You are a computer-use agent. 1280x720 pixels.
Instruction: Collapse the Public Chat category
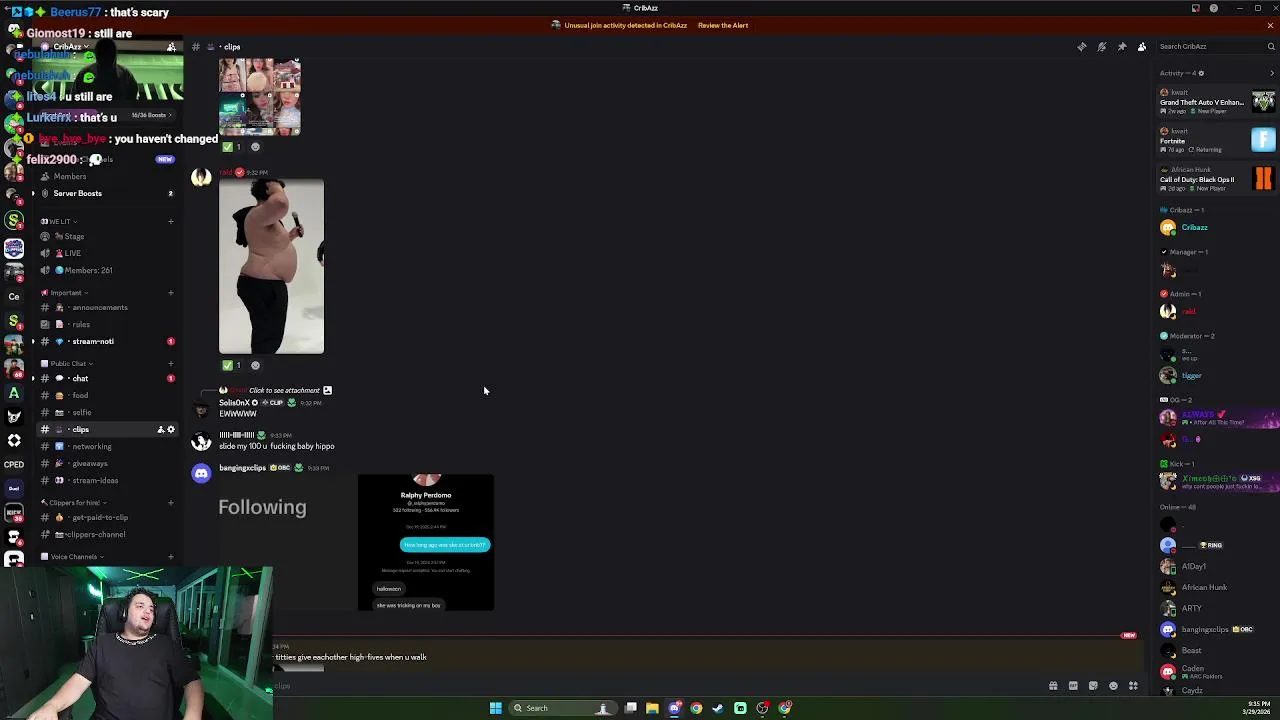pyautogui.click(x=67, y=364)
